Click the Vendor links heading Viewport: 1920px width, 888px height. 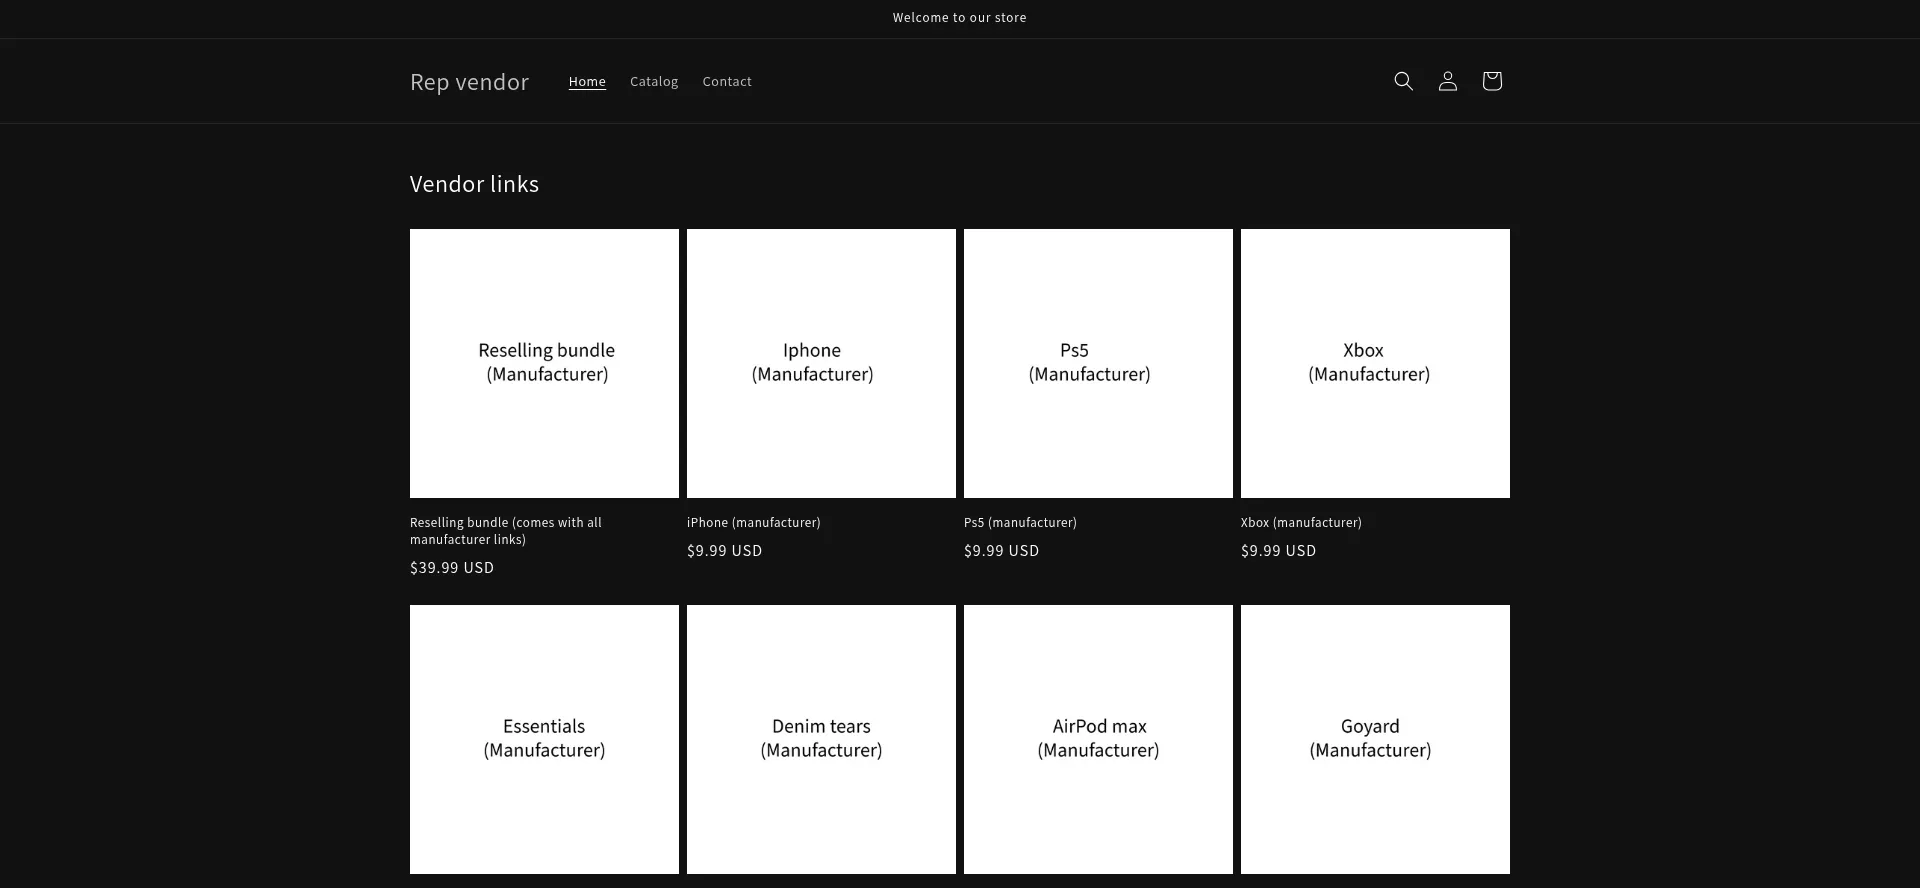point(474,184)
